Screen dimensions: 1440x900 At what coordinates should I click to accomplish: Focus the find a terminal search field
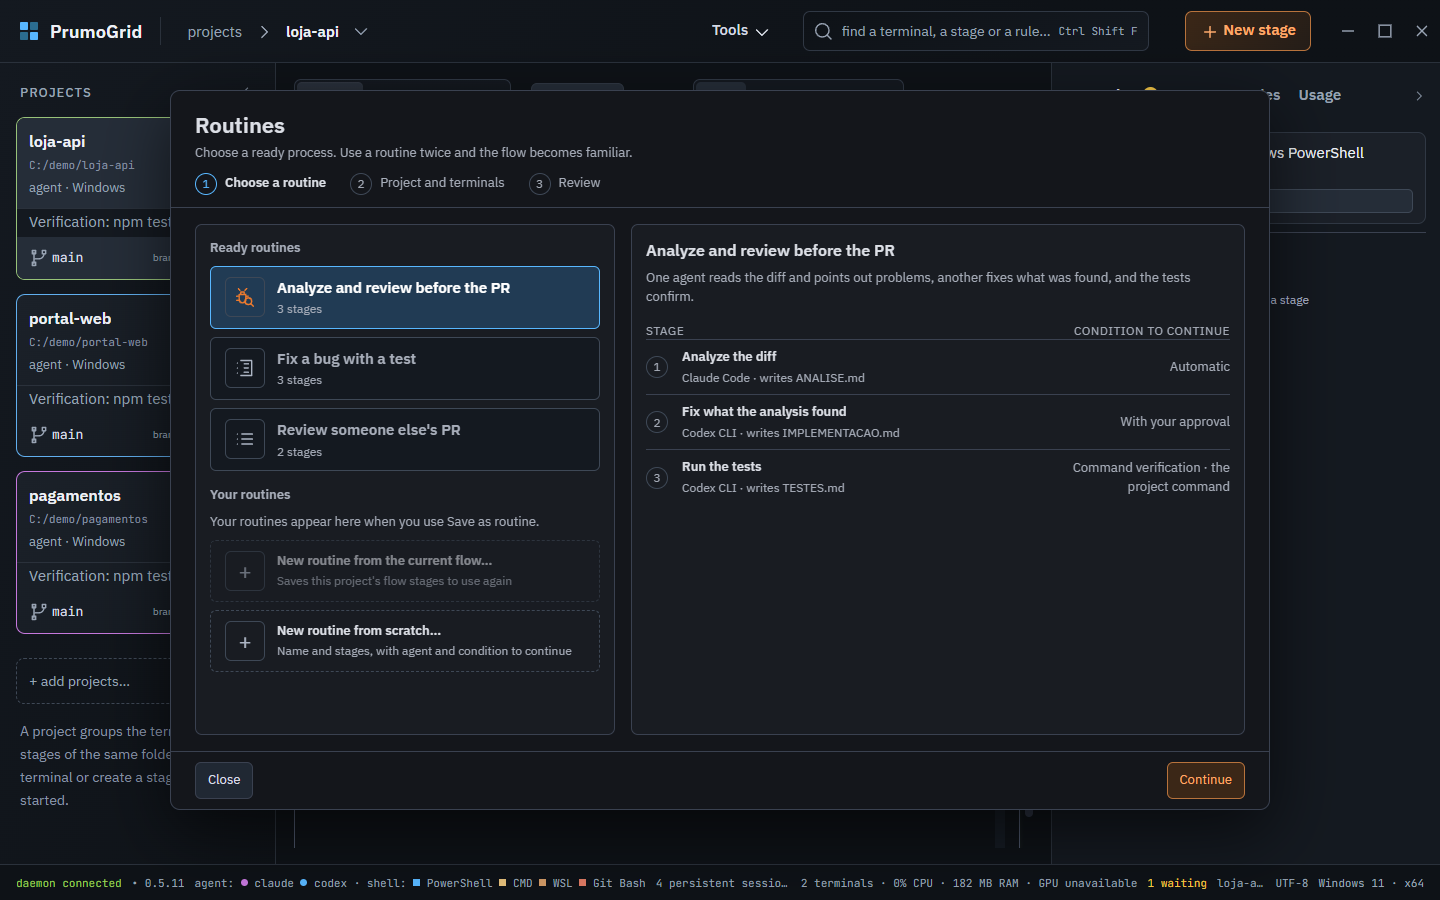(976, 31)
